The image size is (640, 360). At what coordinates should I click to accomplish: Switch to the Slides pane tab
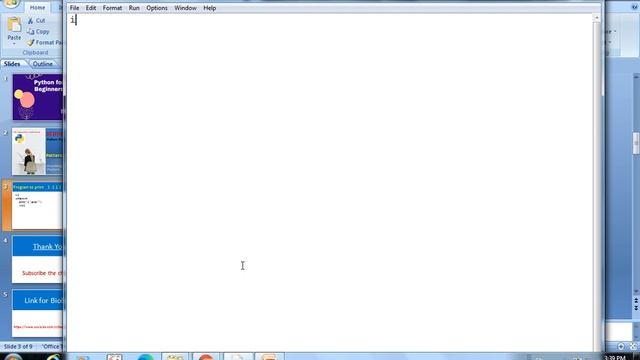[x=12, y=64]
